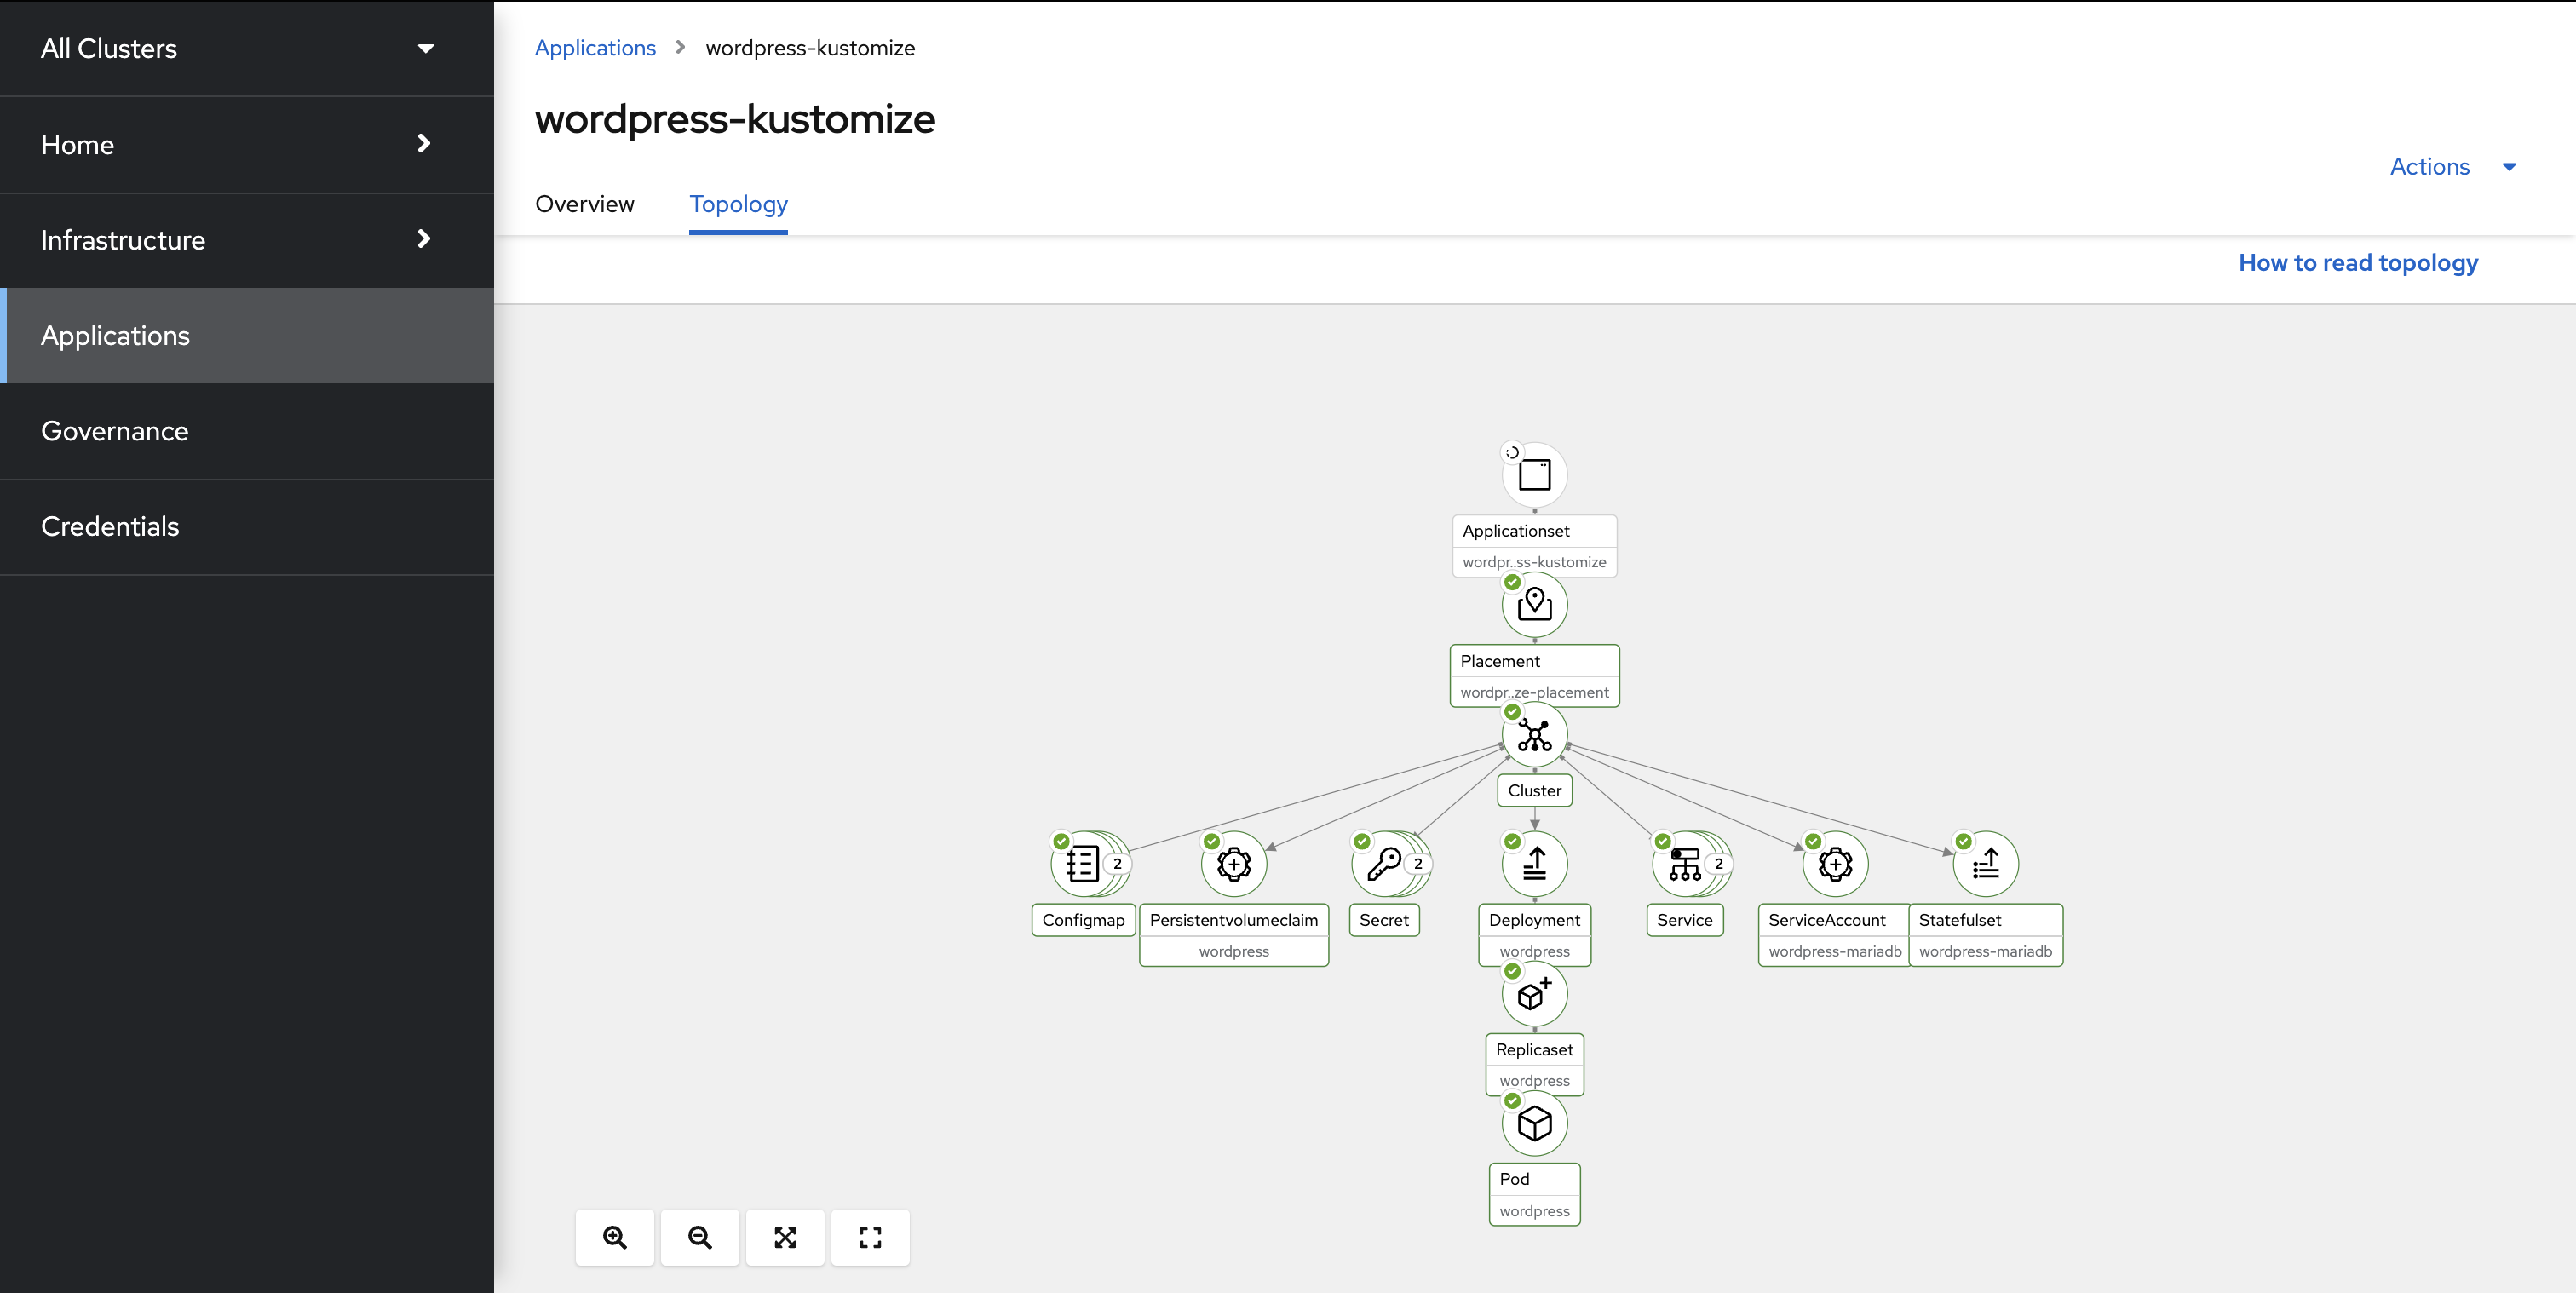Viewport: 2576px width, 1293px height.
Task: Open the Governance menu item
Action: click(114, 431)
